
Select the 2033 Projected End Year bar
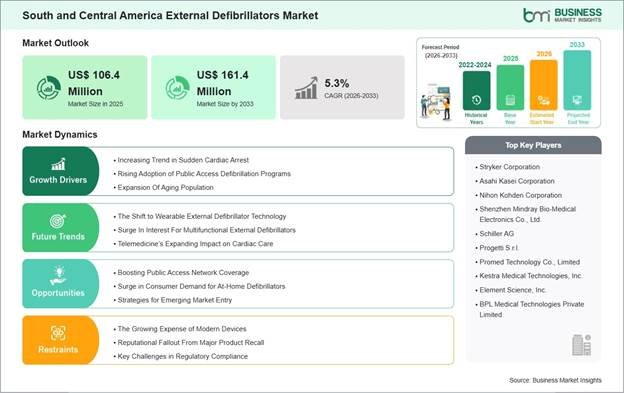[577, 80]
